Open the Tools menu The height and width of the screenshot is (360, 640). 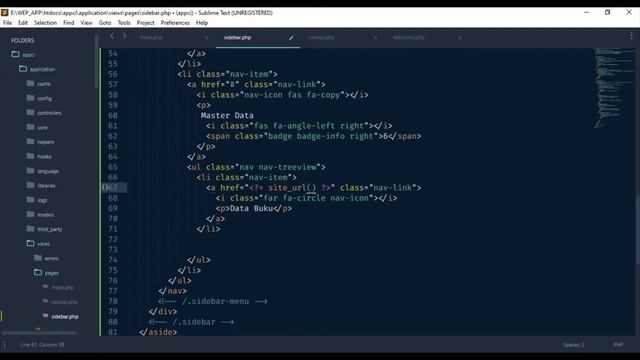tap(124, 23)
